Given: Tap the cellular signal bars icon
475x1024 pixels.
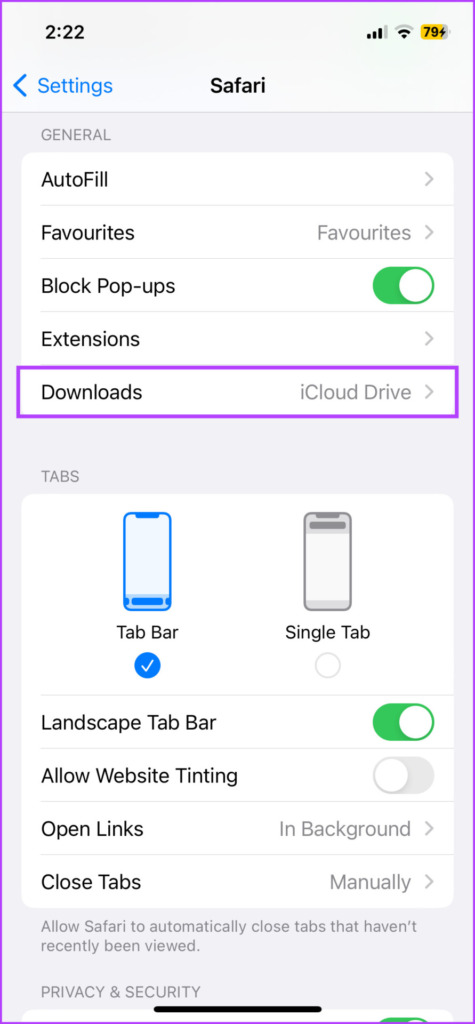Looking at the screenshot, I should (x=377, y=33).
